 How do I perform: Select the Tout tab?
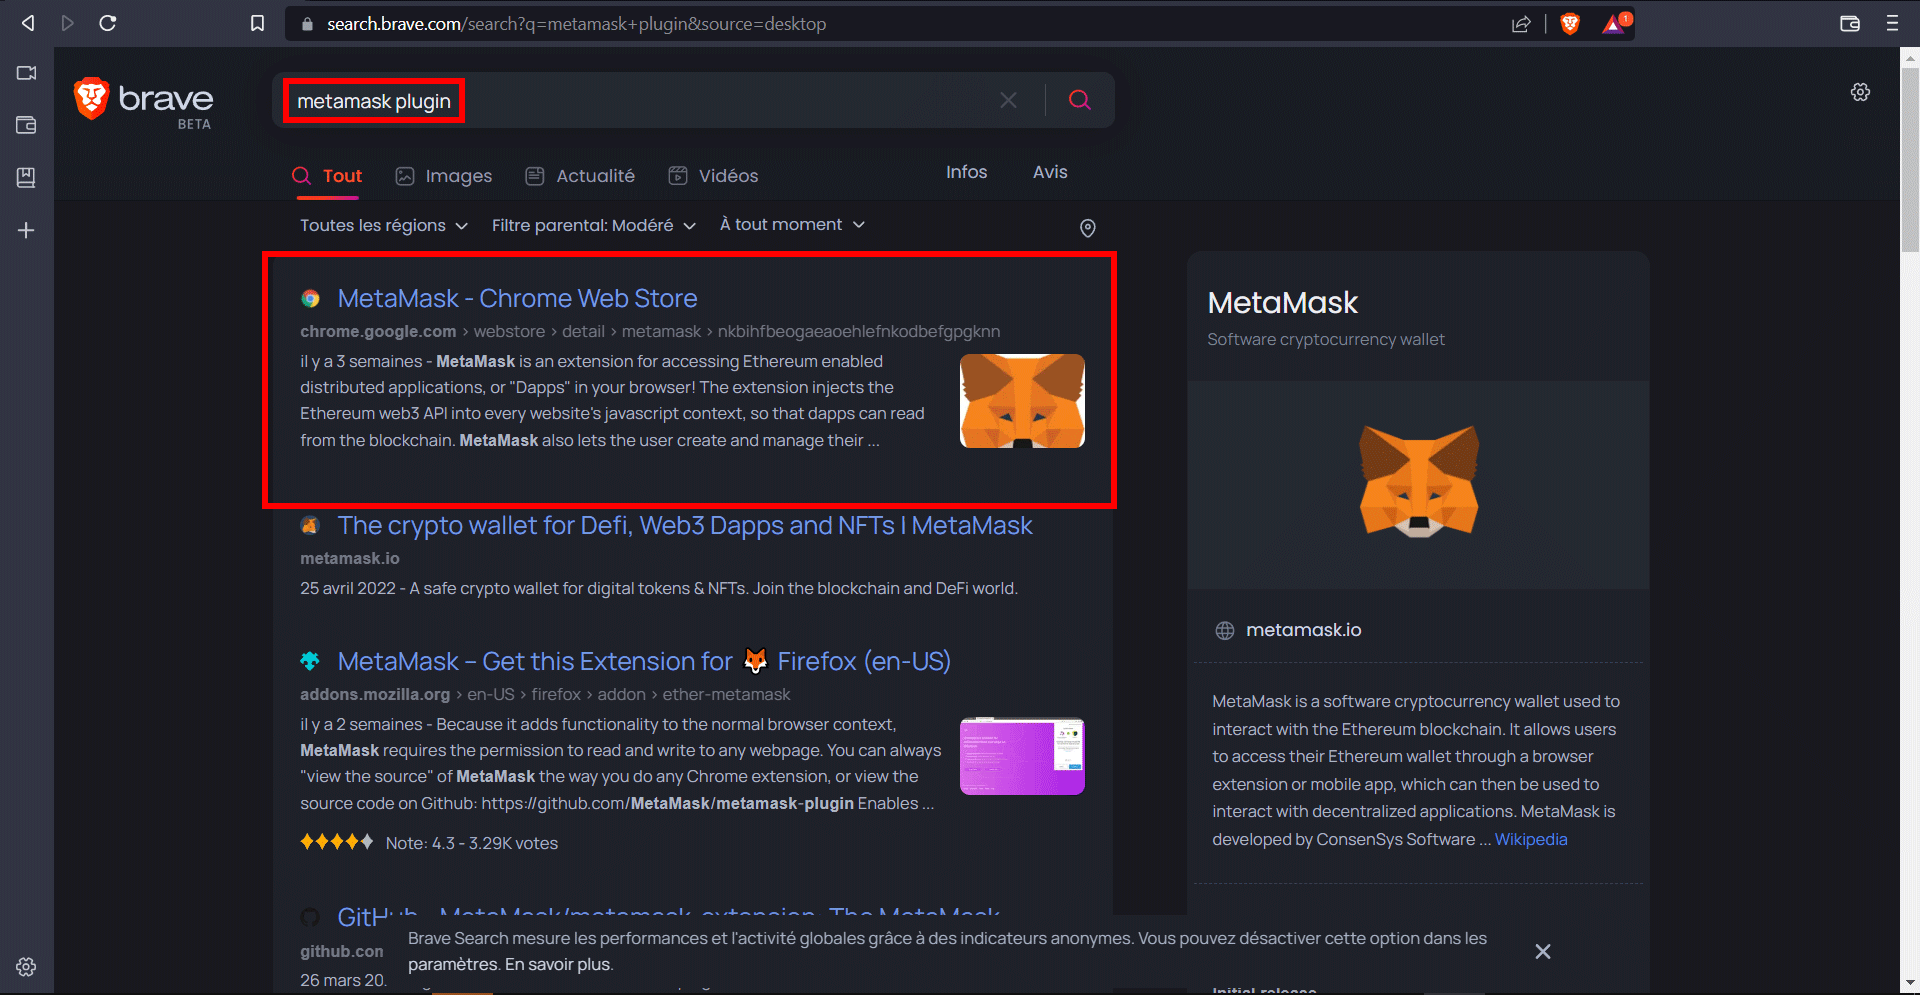pos(327,176)
